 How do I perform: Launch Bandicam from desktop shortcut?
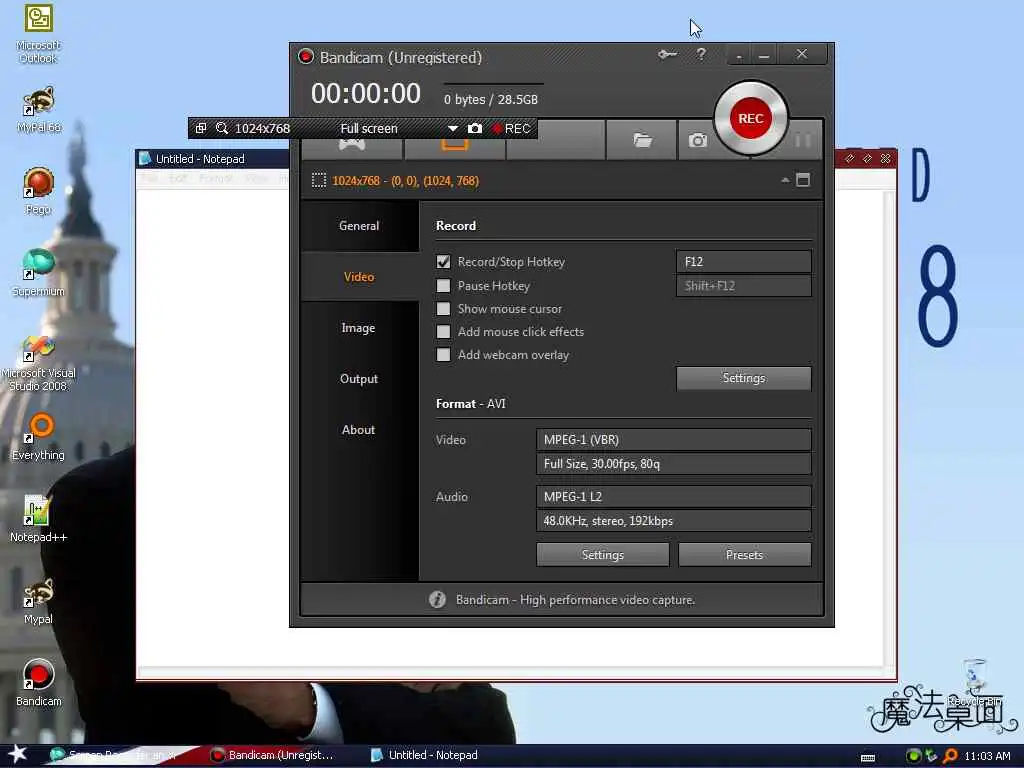pos(39,682)
